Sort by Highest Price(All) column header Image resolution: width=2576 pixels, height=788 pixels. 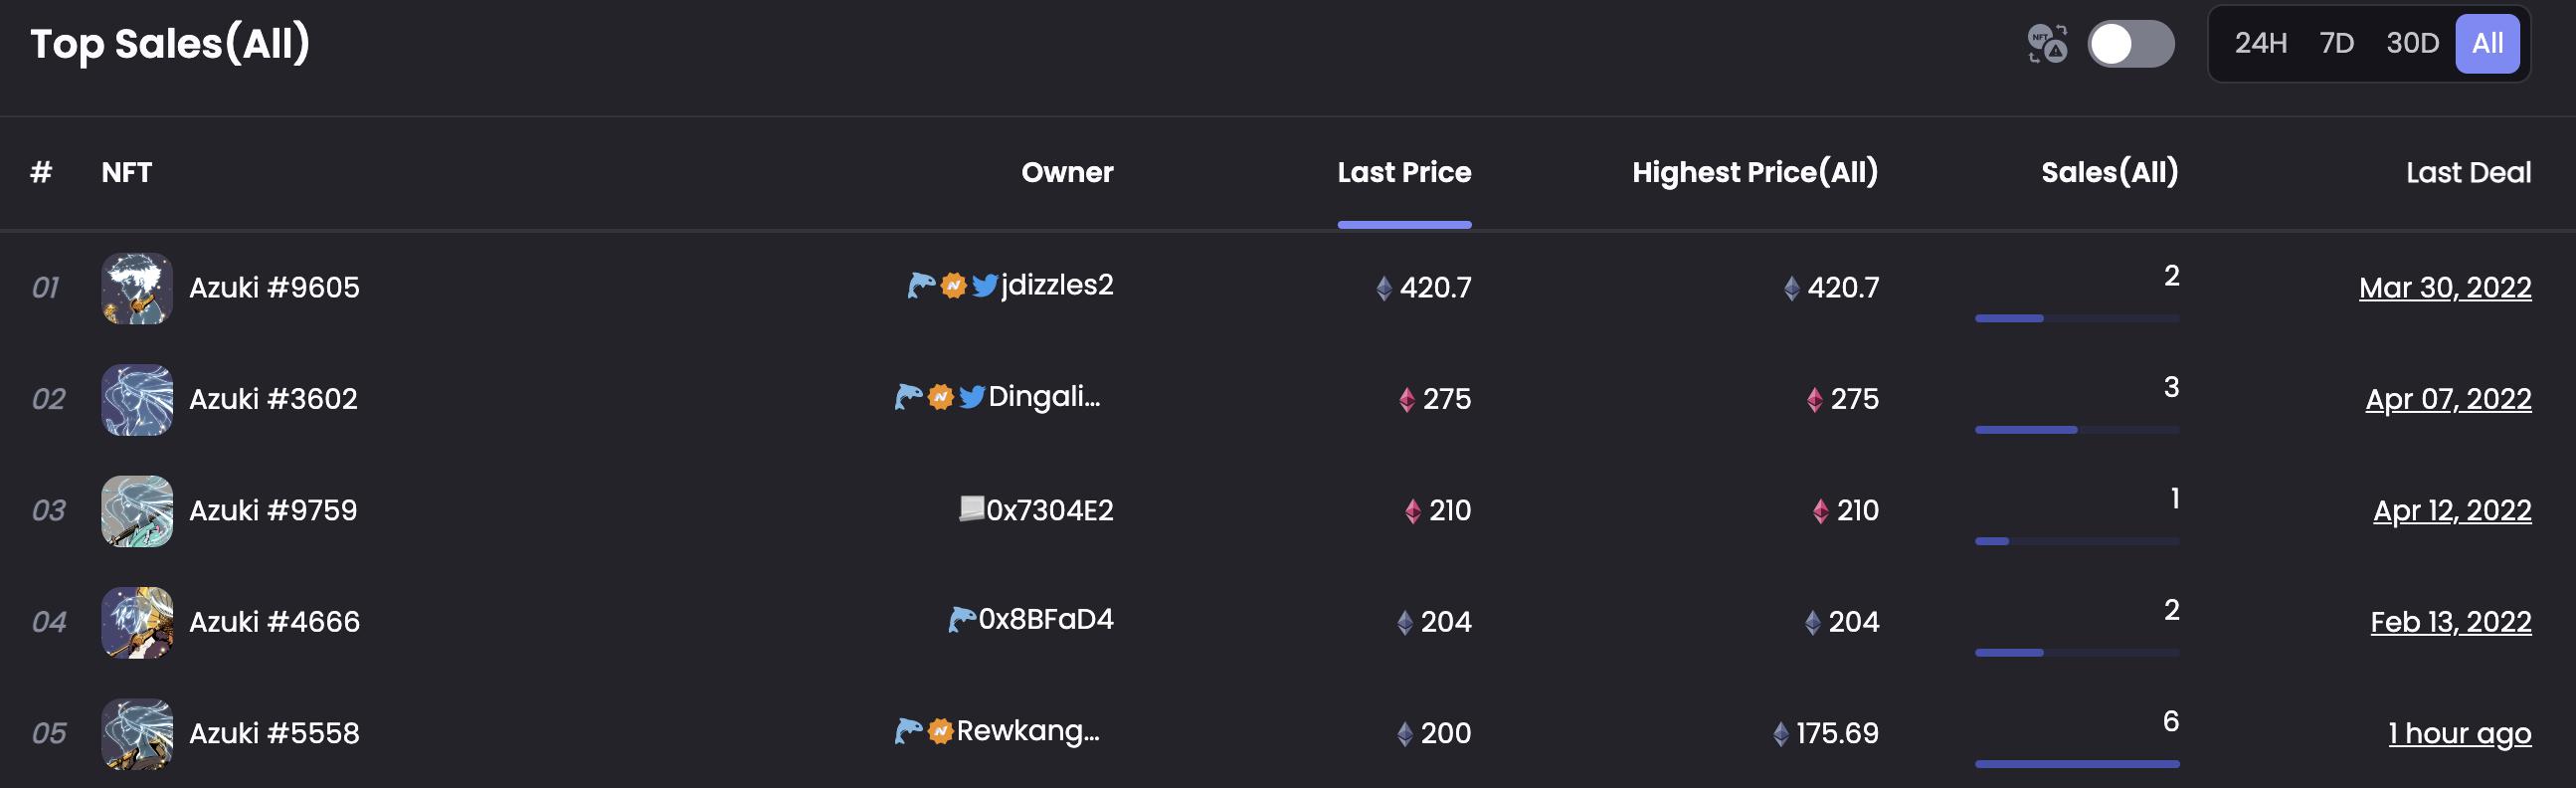coord(1755,172)
